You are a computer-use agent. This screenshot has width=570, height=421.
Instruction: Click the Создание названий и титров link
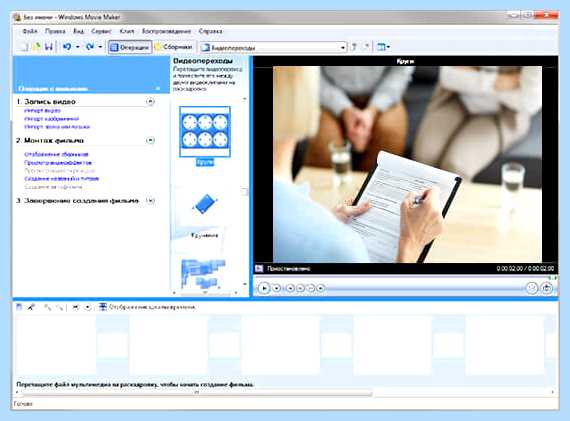pyautogui.click(x=61, y=179)
